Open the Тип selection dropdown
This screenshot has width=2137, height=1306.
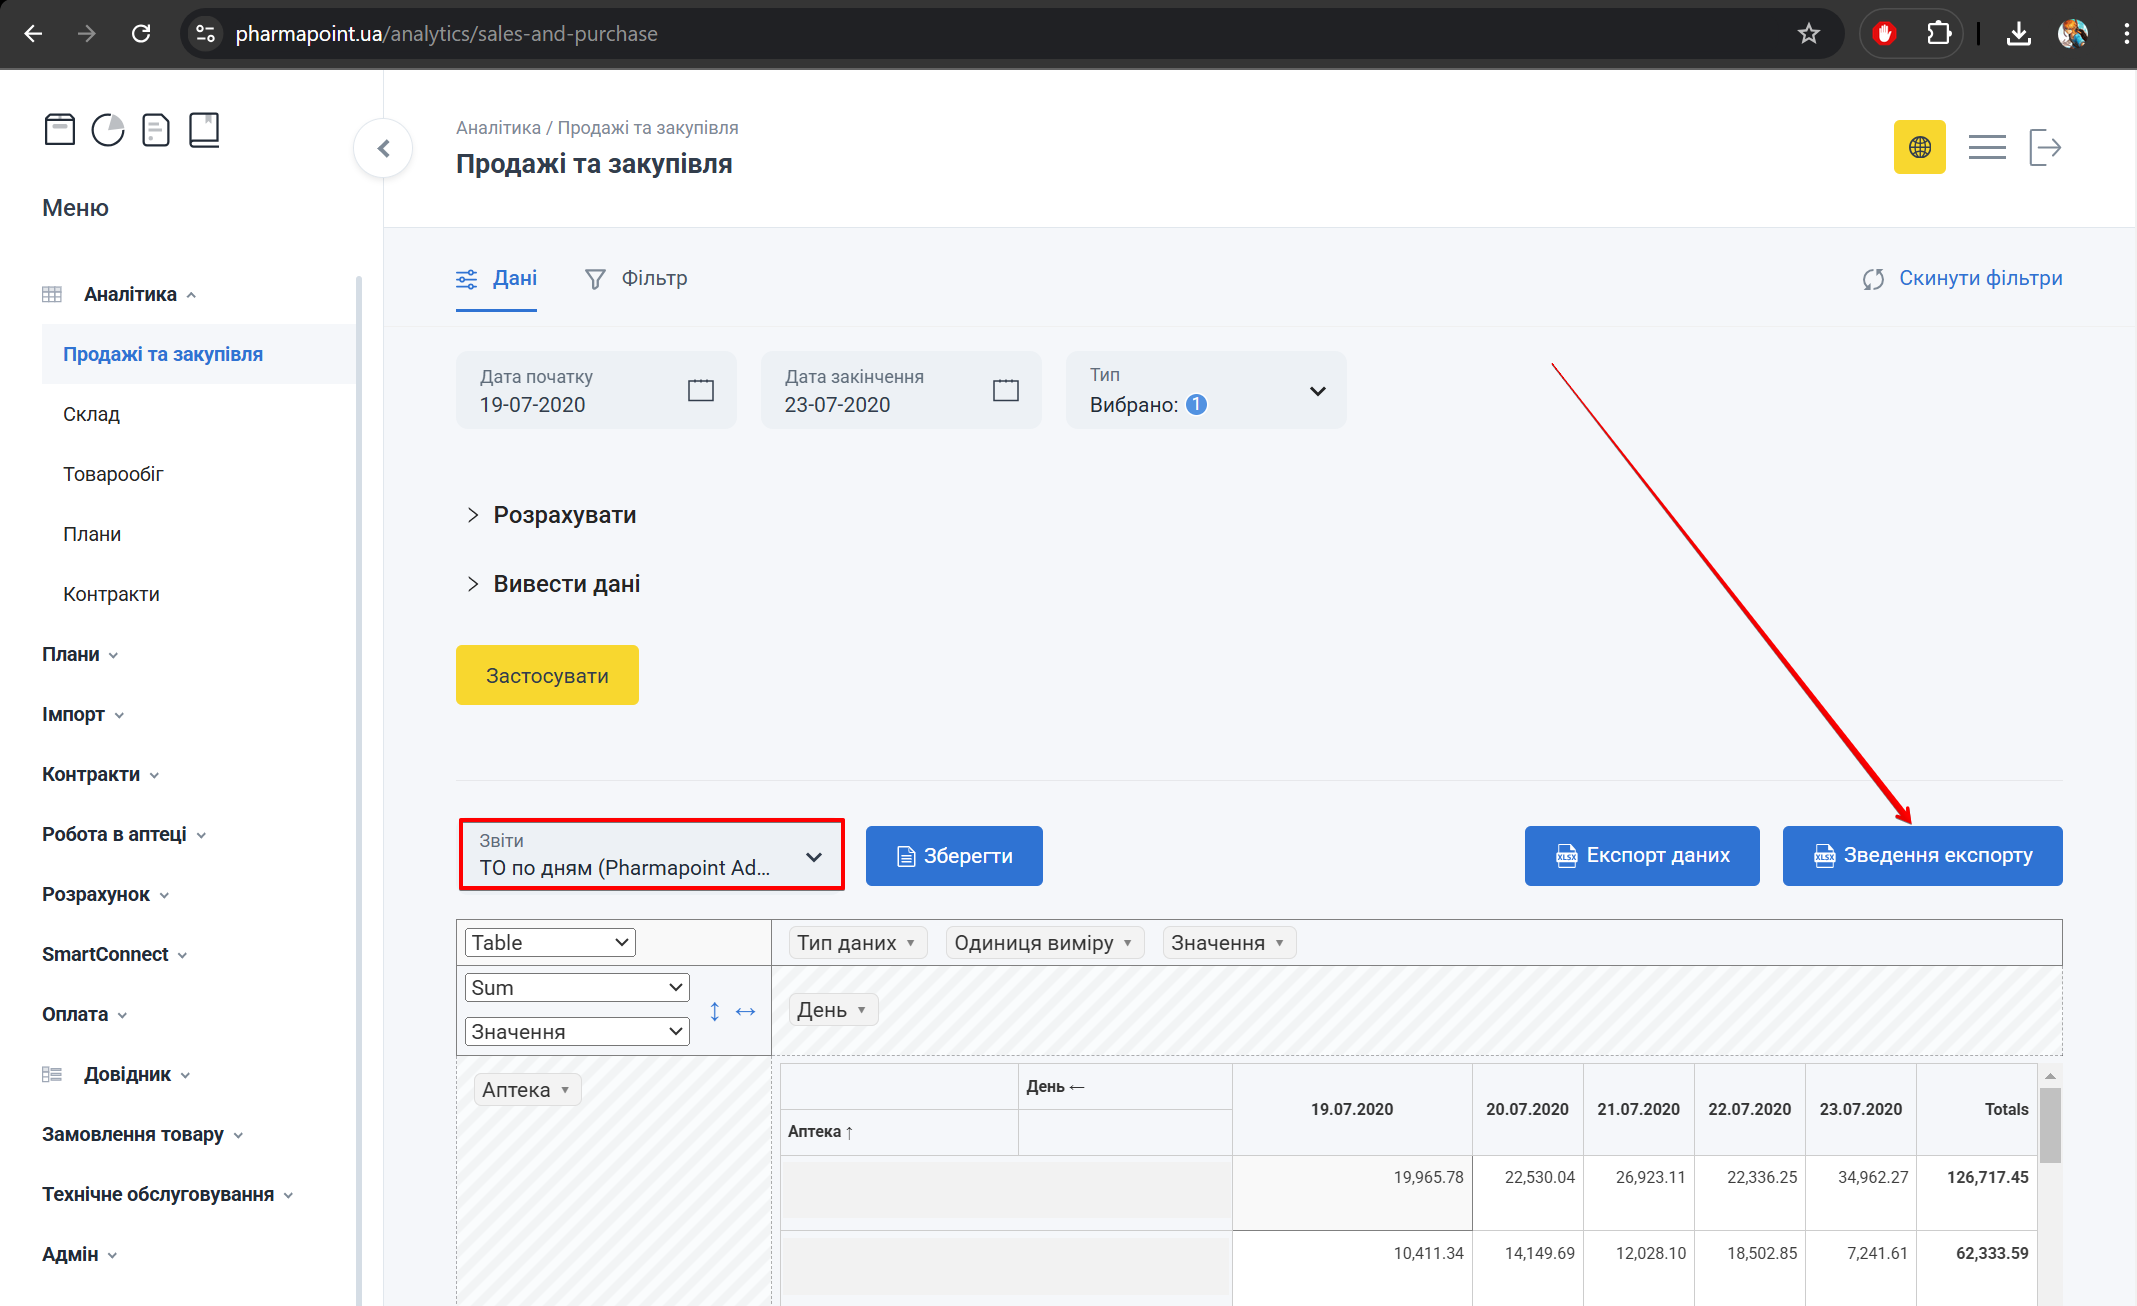(1205, 390)
